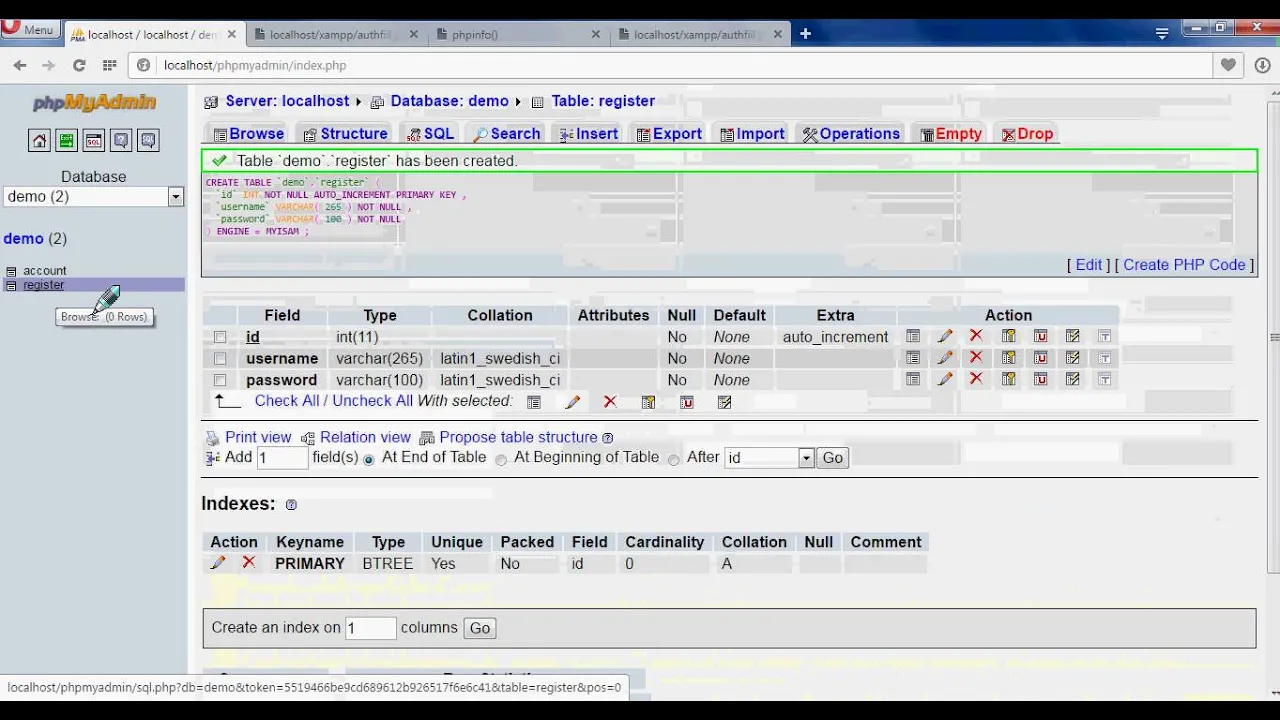Click With selected primary key icon
This screenshot has height=720, width=1280.
(x=648, y=402)
